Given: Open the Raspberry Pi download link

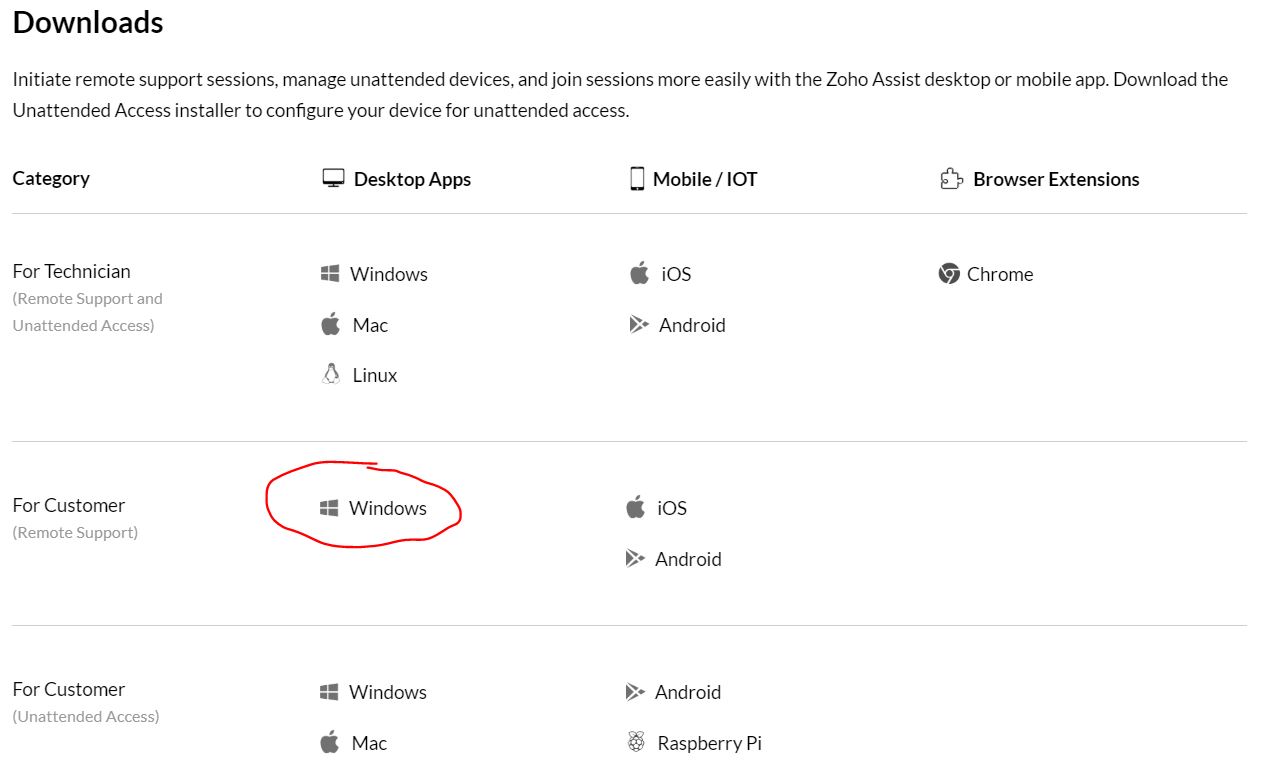Looking at the screenshot, I should tap(709, 743).
